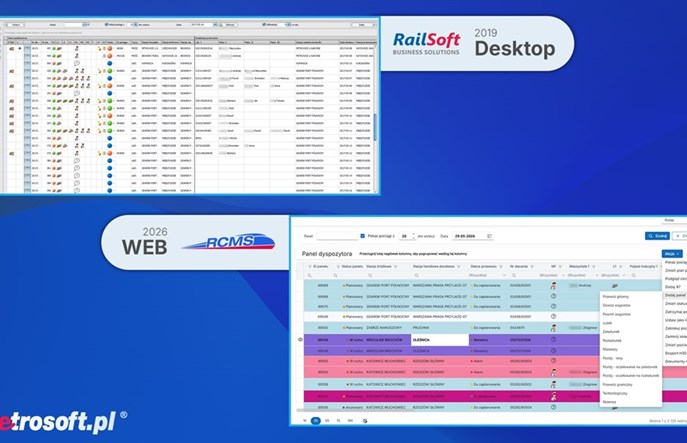Click the white OLEŚNICA cell in the purple row
Image resolution: width=687 pixels, height=443 pixels.
tap(440, 340)
